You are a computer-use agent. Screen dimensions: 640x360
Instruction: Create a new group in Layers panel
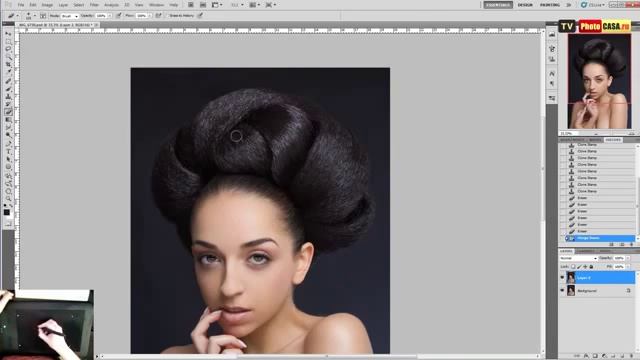(x=613, y=356)
